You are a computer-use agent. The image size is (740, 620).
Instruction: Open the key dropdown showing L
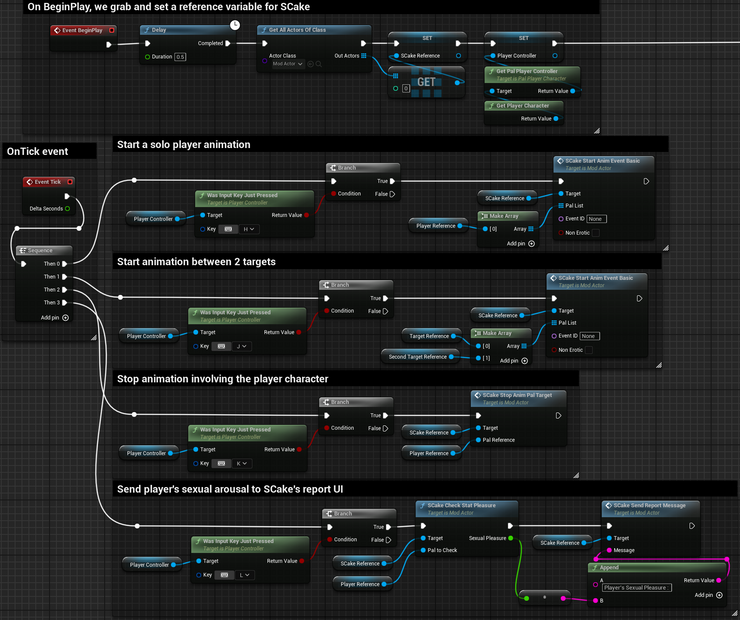[244, 575]
